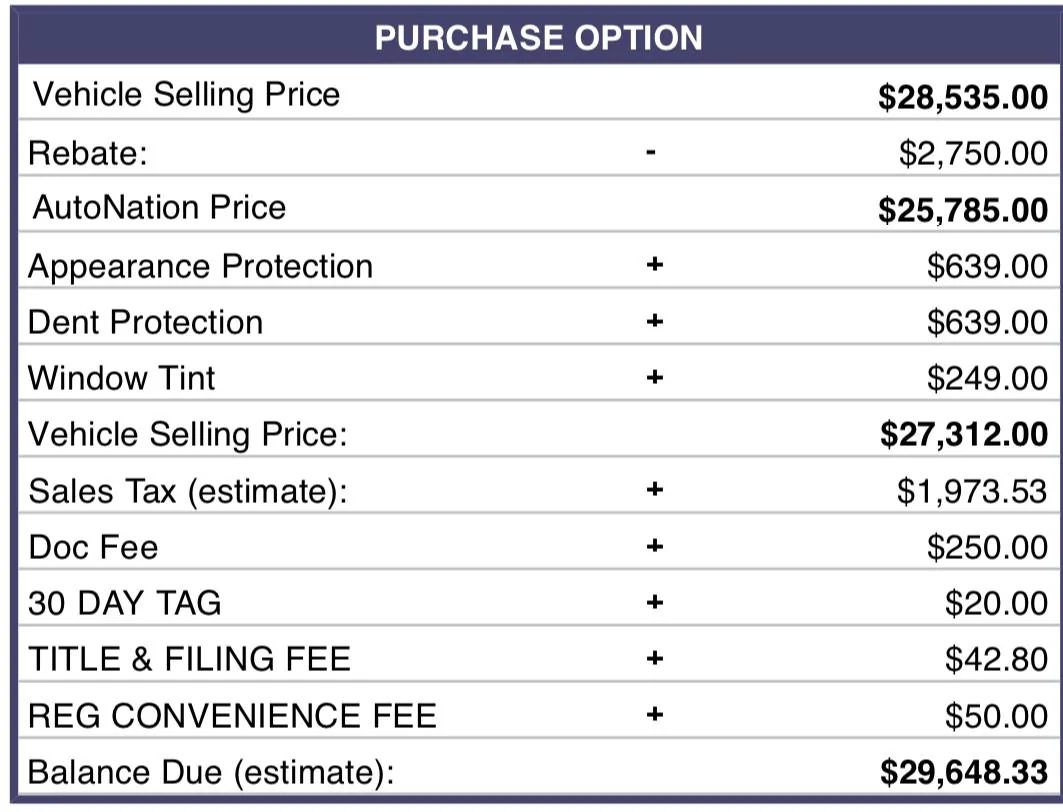1063x812 pixels.
Task: Select the $25,785.00 AutoNation price value
Action: (x=963, y=210)
